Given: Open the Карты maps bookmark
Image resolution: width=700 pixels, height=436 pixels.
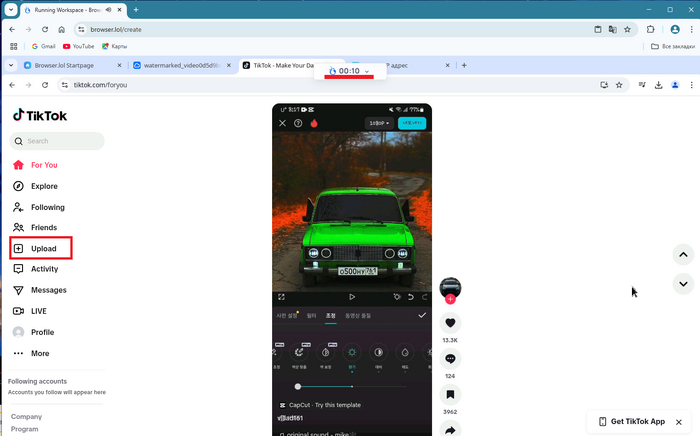Looking at the screenshot, I should (114, 46).
